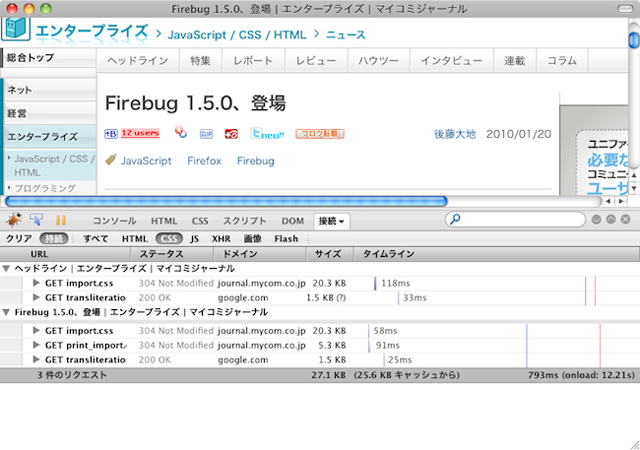
Task: Click the Hatena bookmark B icon
Action: click(111, 134)
